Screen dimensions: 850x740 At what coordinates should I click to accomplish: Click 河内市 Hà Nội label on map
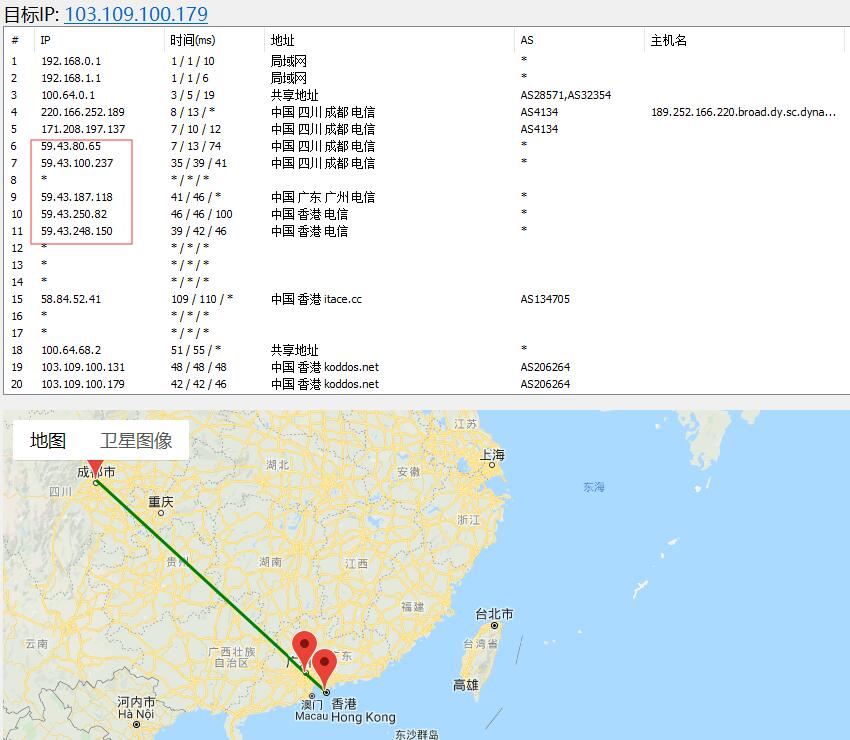(136, 708)
